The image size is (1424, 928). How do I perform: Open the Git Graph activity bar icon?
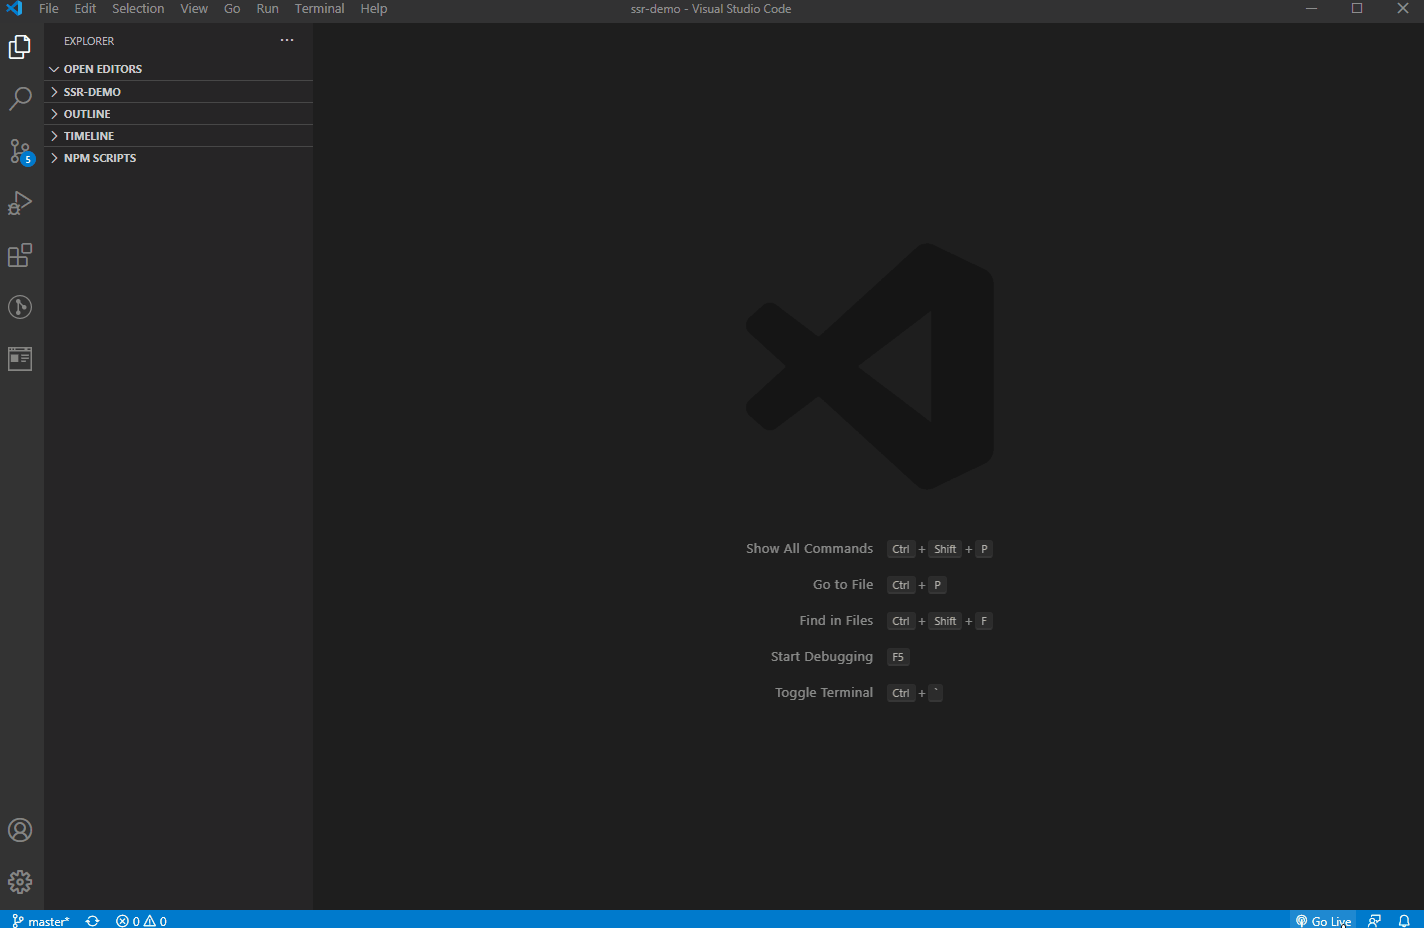[x=20, y=307]
